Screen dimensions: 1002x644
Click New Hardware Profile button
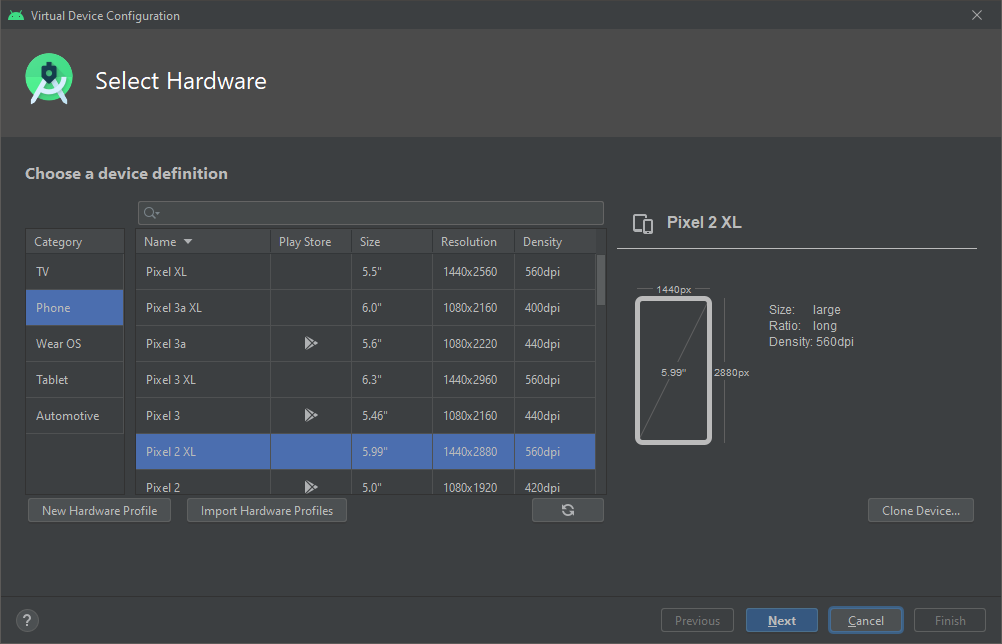tap(99, 510)
